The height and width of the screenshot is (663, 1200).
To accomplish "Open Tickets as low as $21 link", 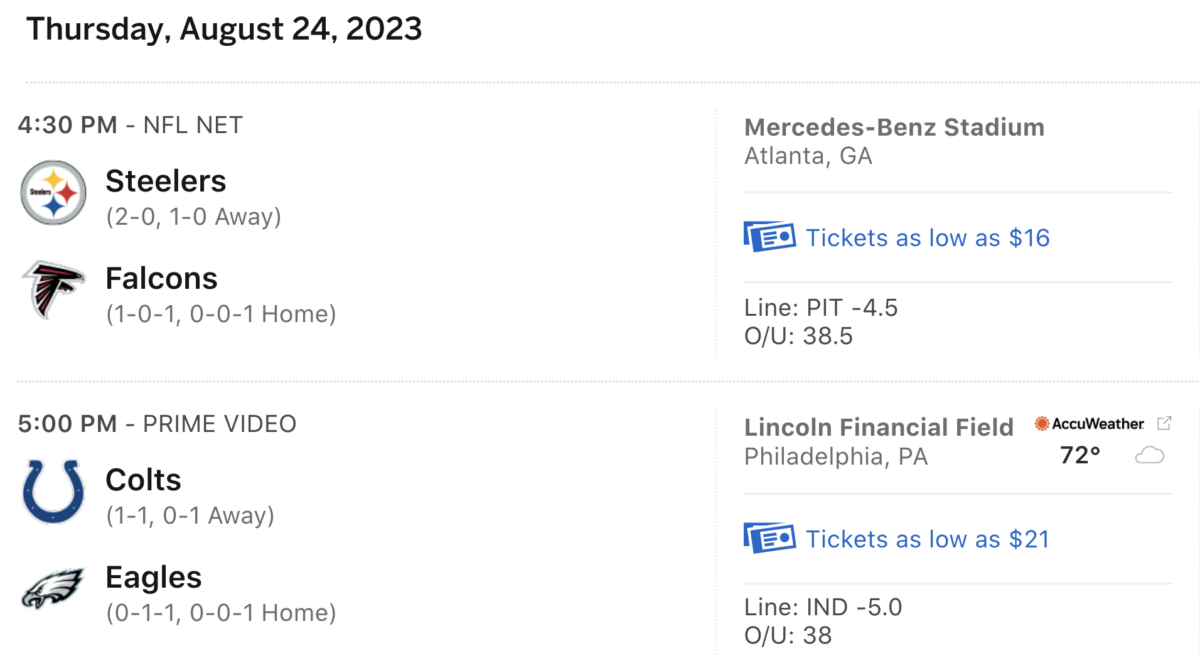I will tap(927, 539).
